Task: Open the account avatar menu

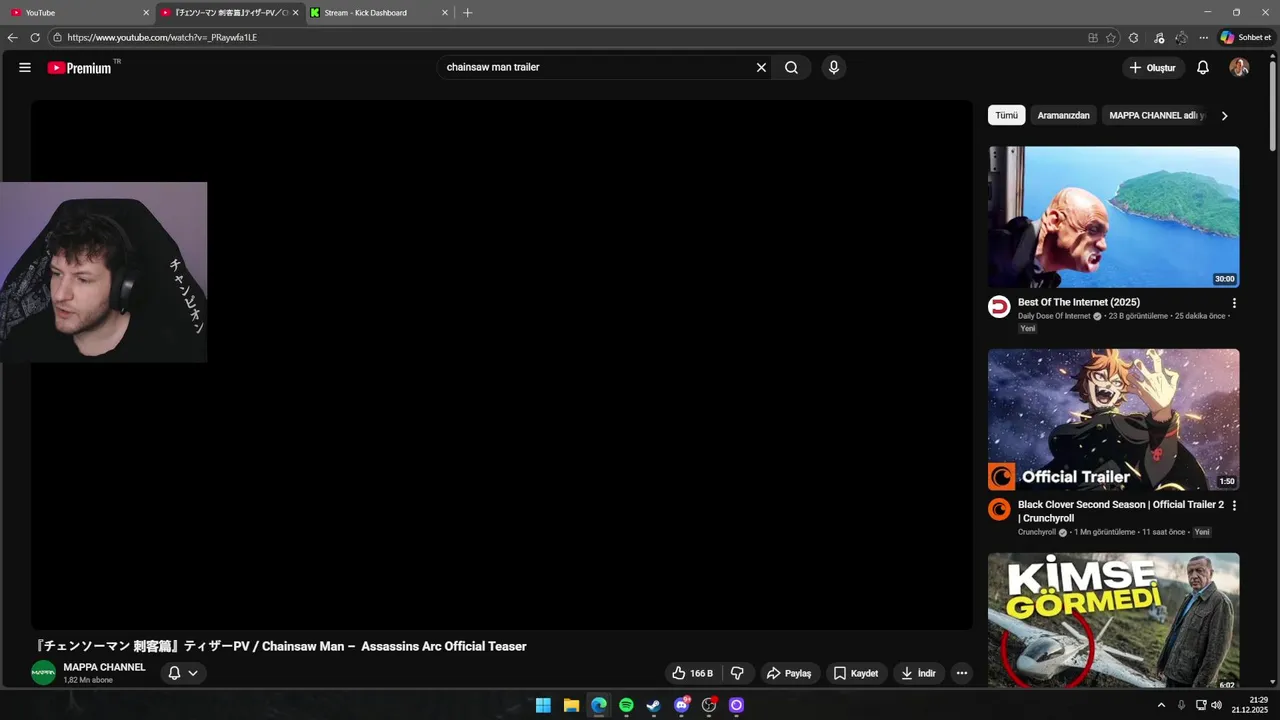Action: pos(1239,67)
